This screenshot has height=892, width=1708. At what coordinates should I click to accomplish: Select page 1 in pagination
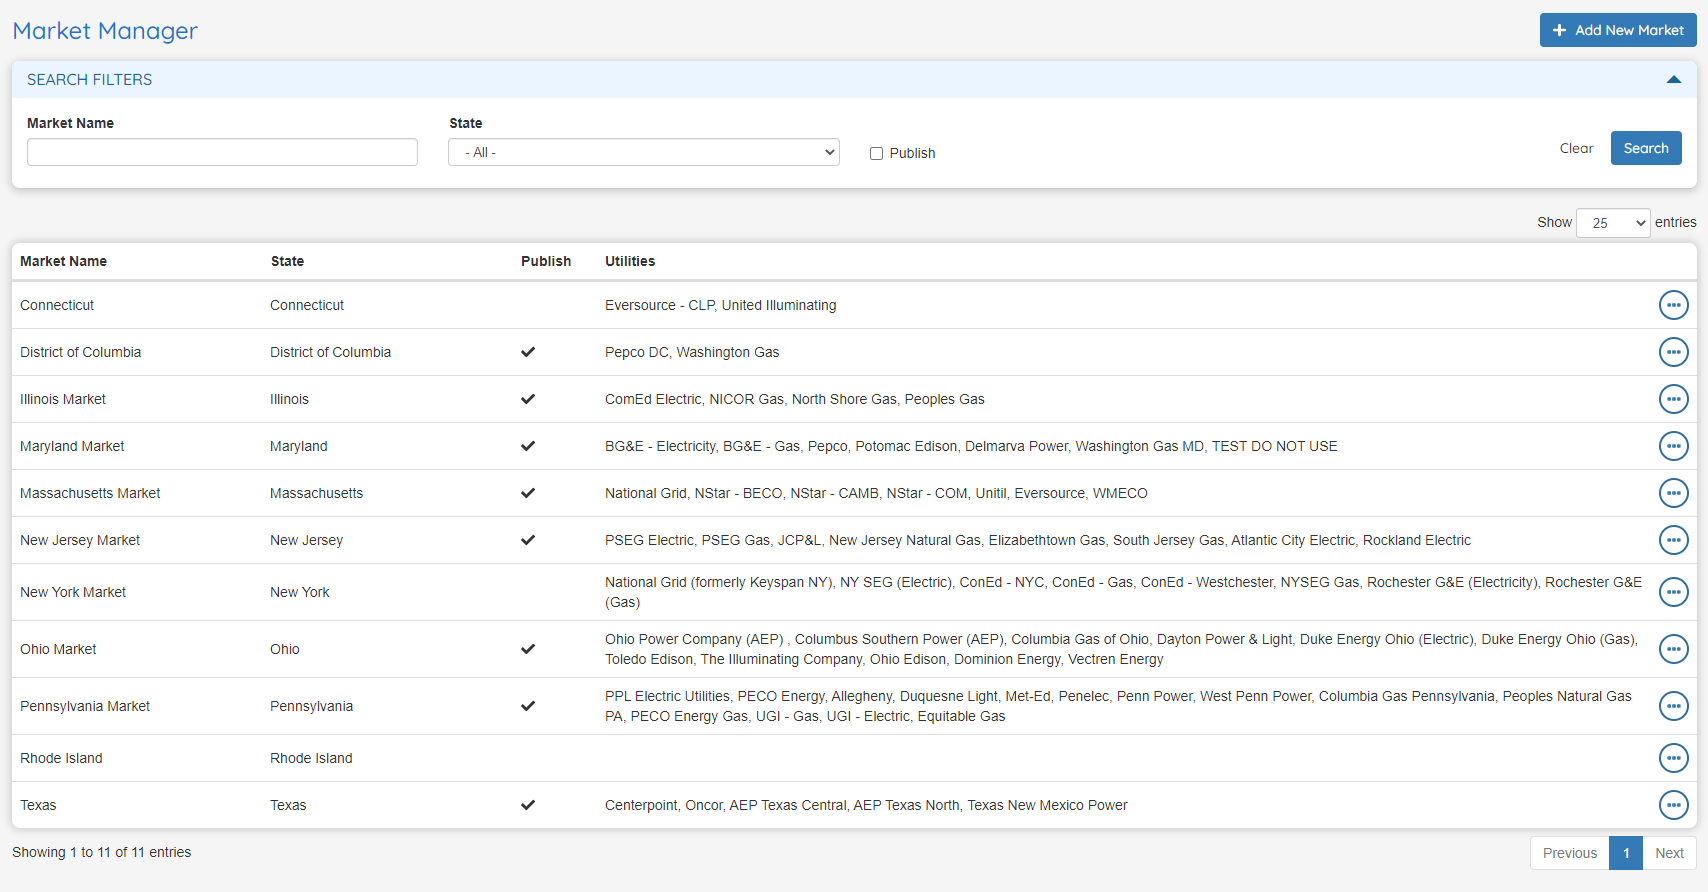[1626, 853]
